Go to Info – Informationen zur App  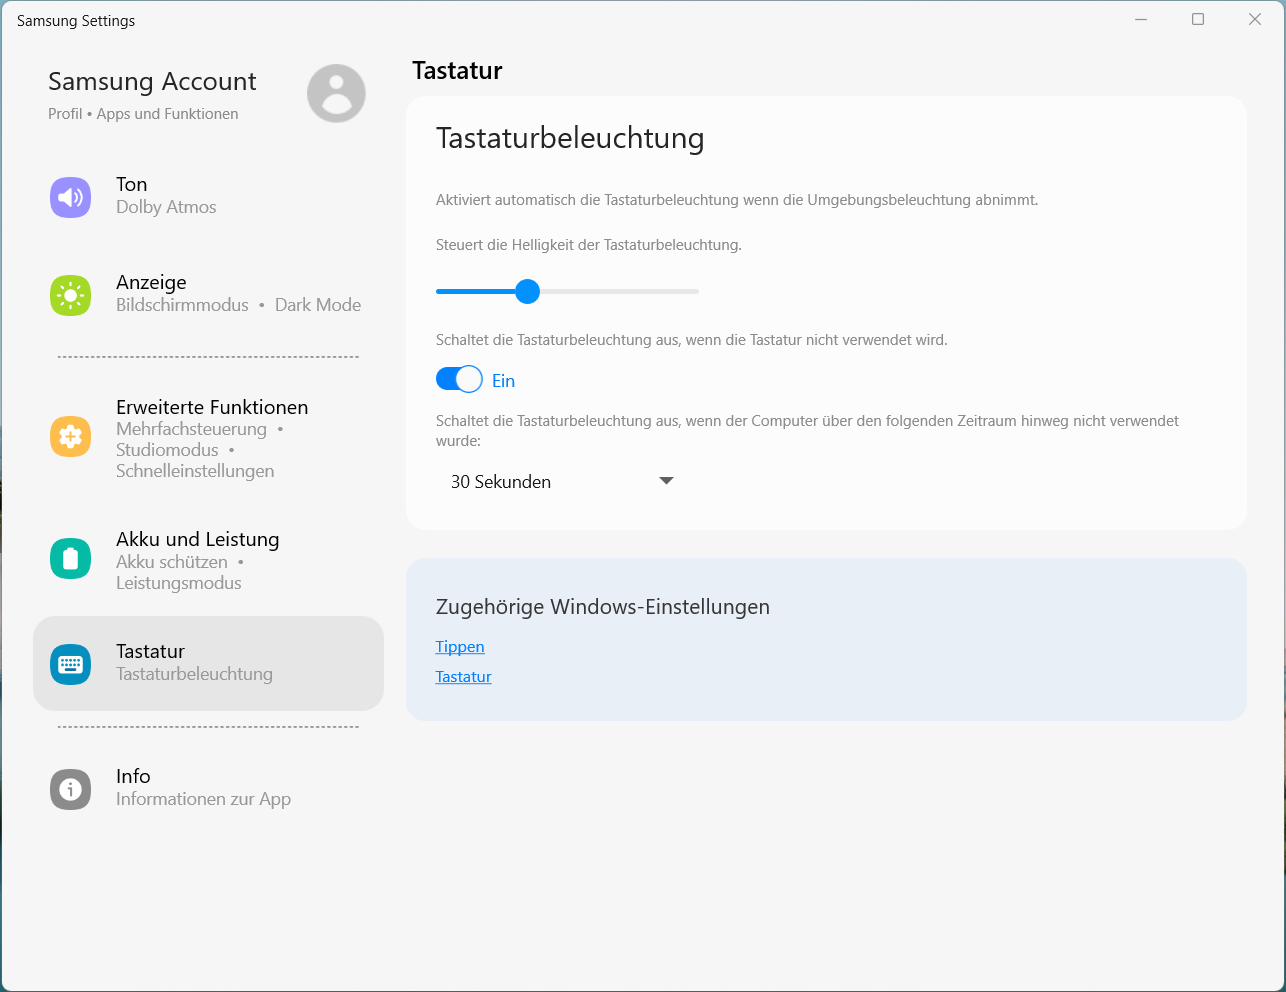click(203, 788)
